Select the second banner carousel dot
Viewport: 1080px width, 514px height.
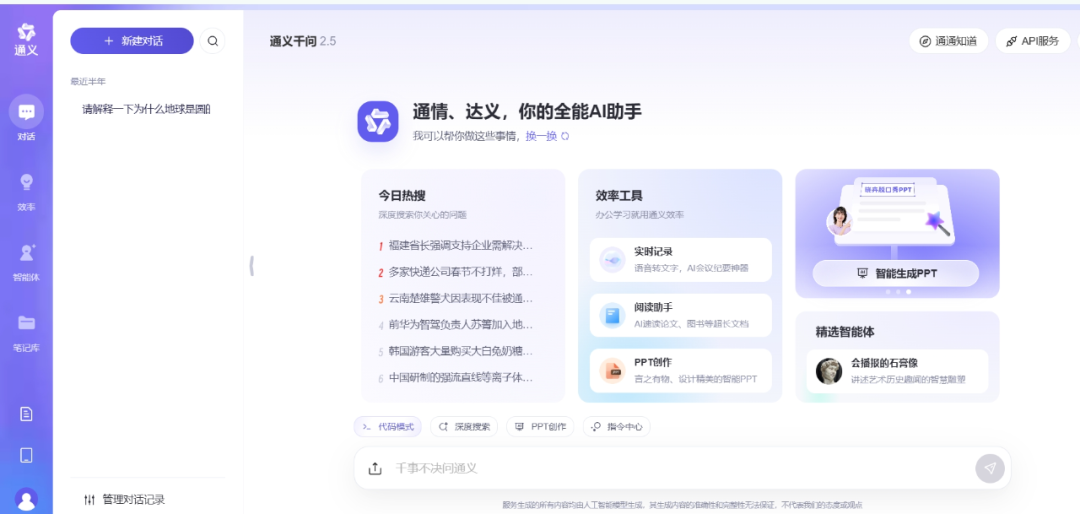tap(898, 292)
